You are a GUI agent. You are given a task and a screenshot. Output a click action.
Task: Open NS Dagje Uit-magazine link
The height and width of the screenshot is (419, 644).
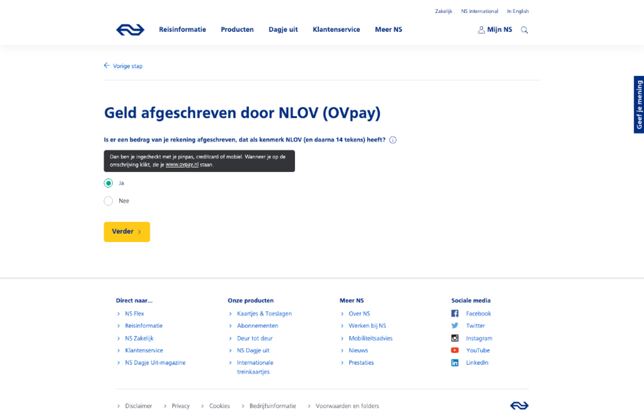(x=155, y=363)
